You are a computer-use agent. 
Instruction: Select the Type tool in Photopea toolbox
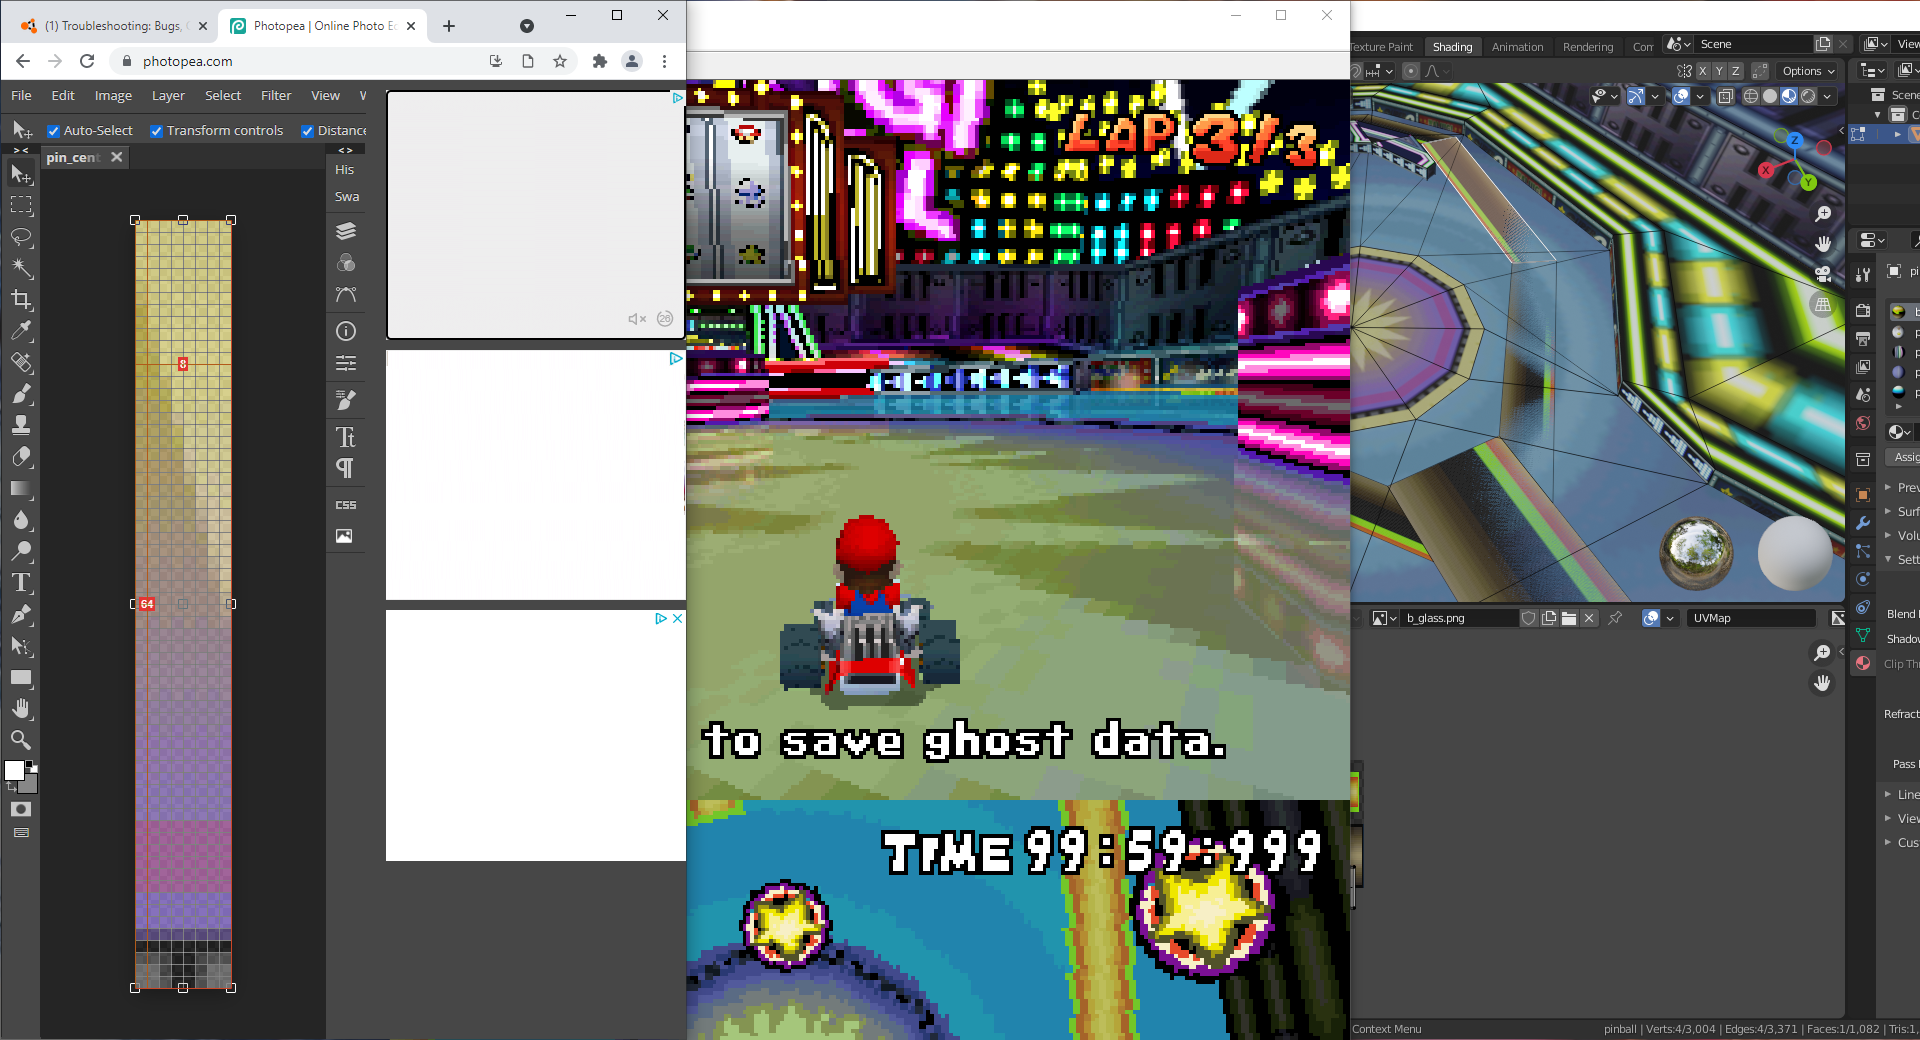(21, 583)
